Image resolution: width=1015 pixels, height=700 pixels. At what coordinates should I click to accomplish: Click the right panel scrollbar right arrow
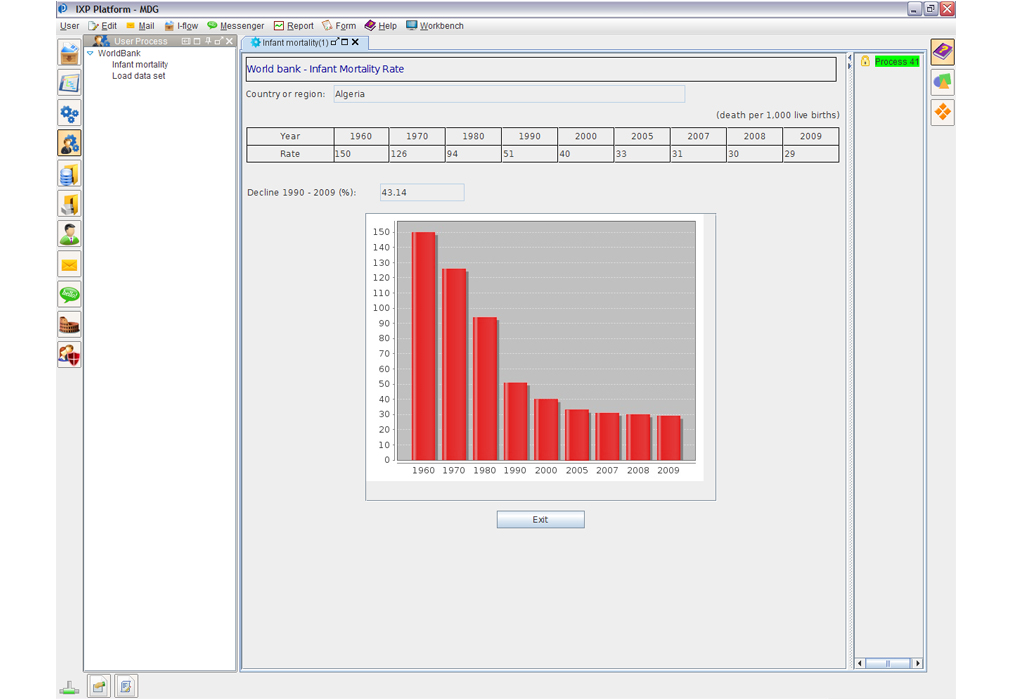[917, 663]
